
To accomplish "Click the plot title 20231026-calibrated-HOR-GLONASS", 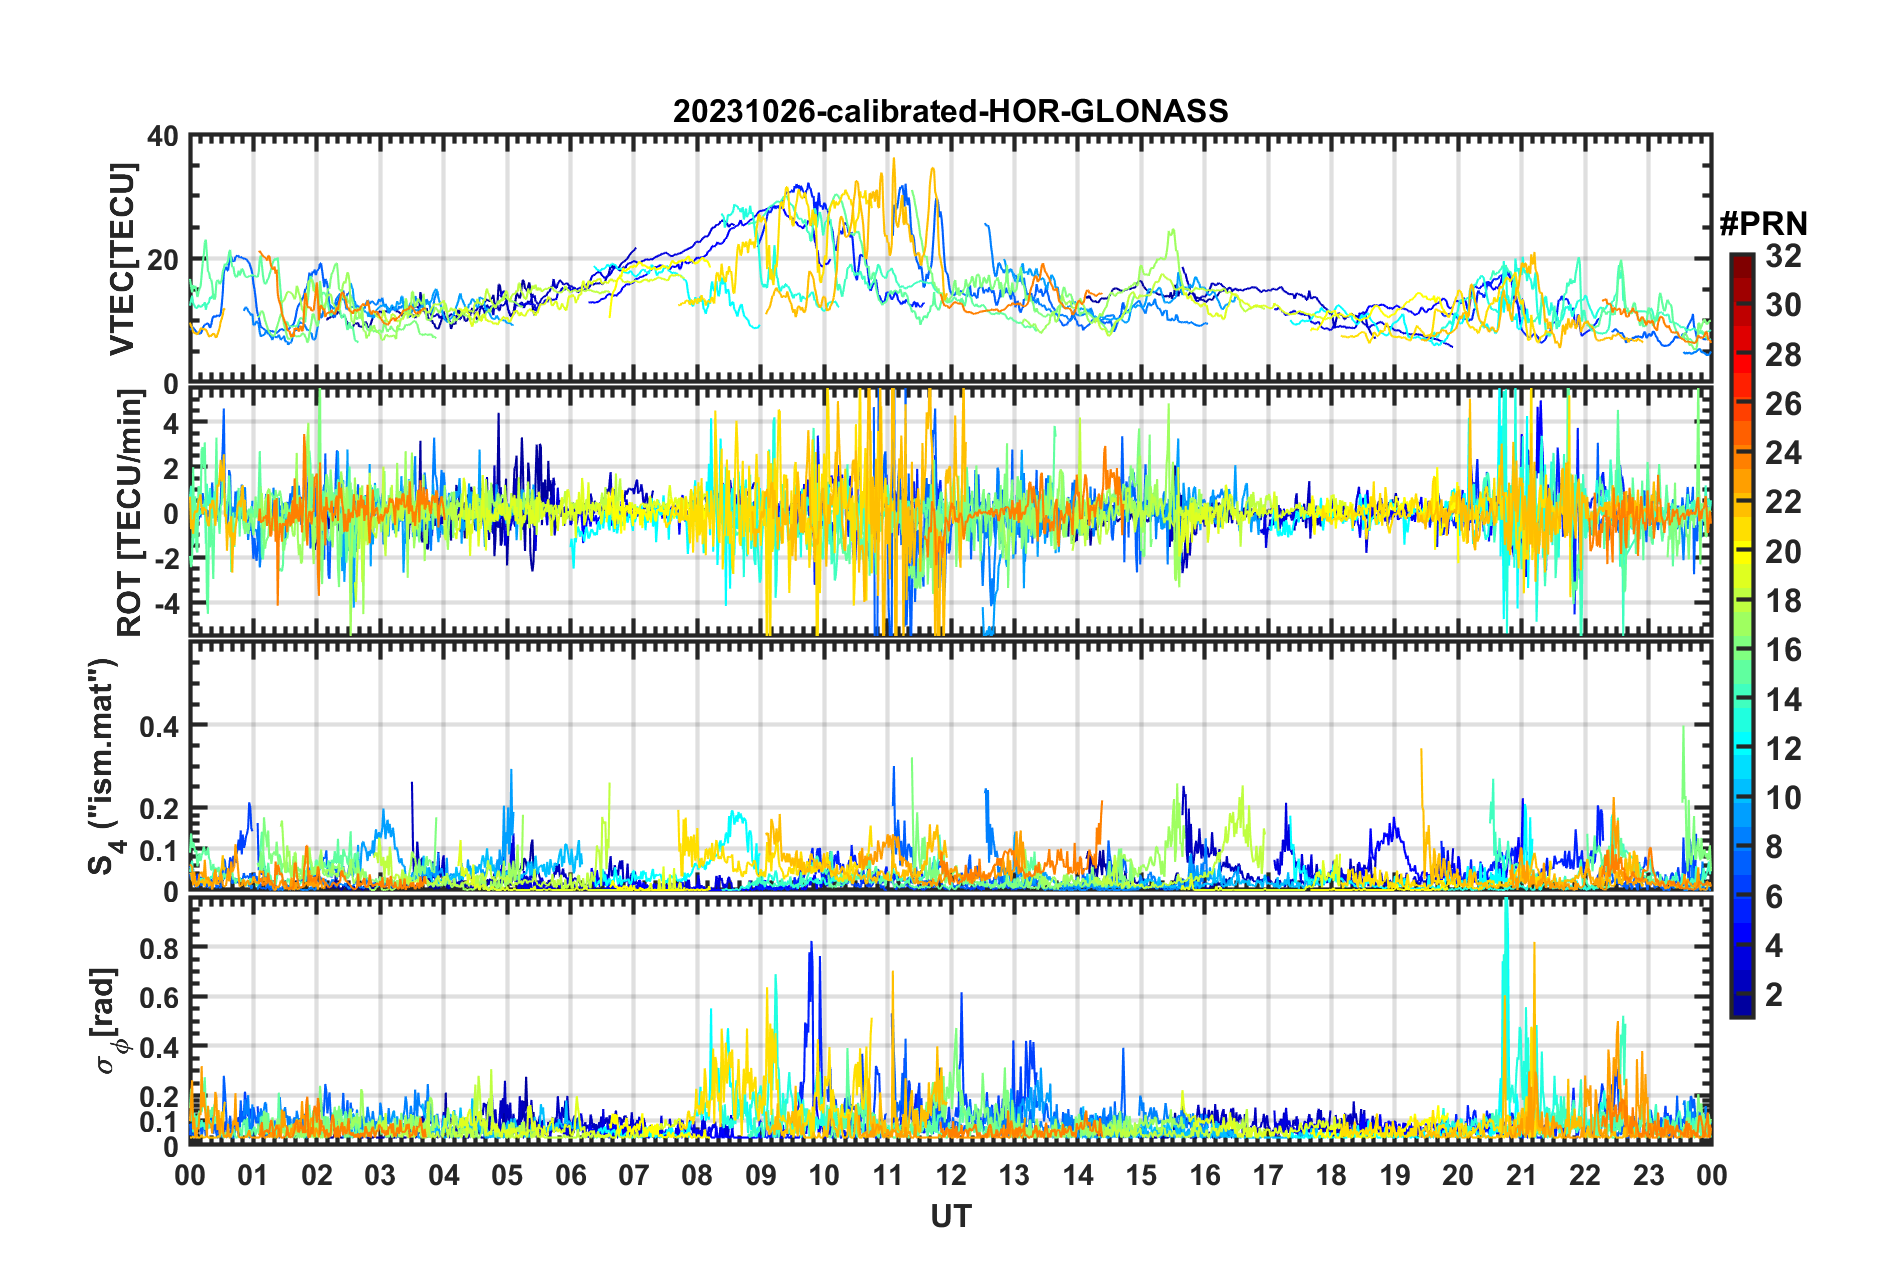I will pyautogui.click(x=950, y=111).
